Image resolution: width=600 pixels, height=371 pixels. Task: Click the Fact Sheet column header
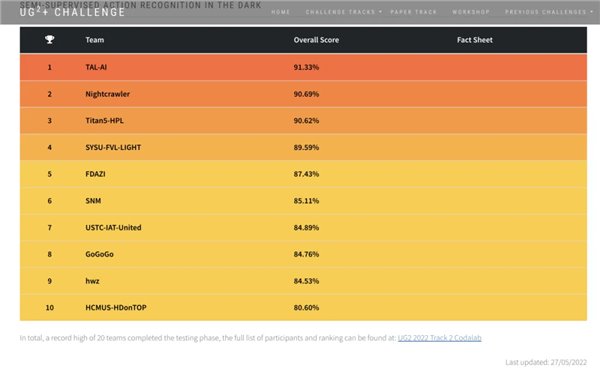point(474,40)
